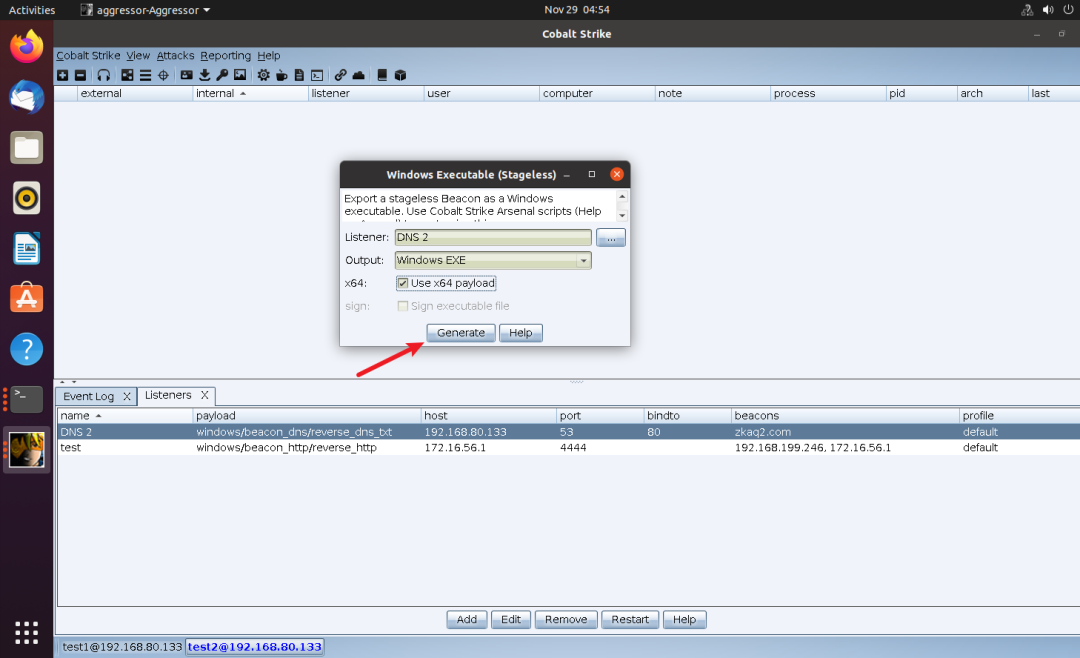Click the Java coffee cup icon

click(x=281, y=75)
